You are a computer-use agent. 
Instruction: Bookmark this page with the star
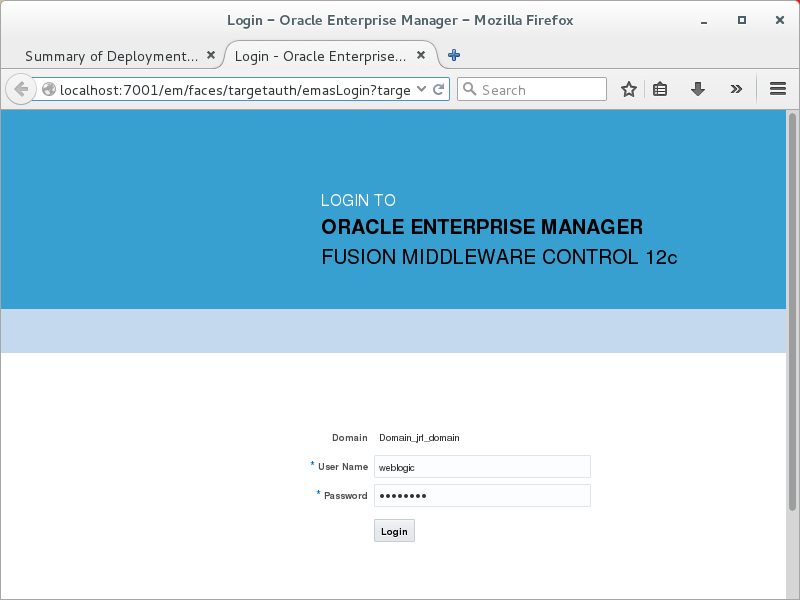pos(629,90)
